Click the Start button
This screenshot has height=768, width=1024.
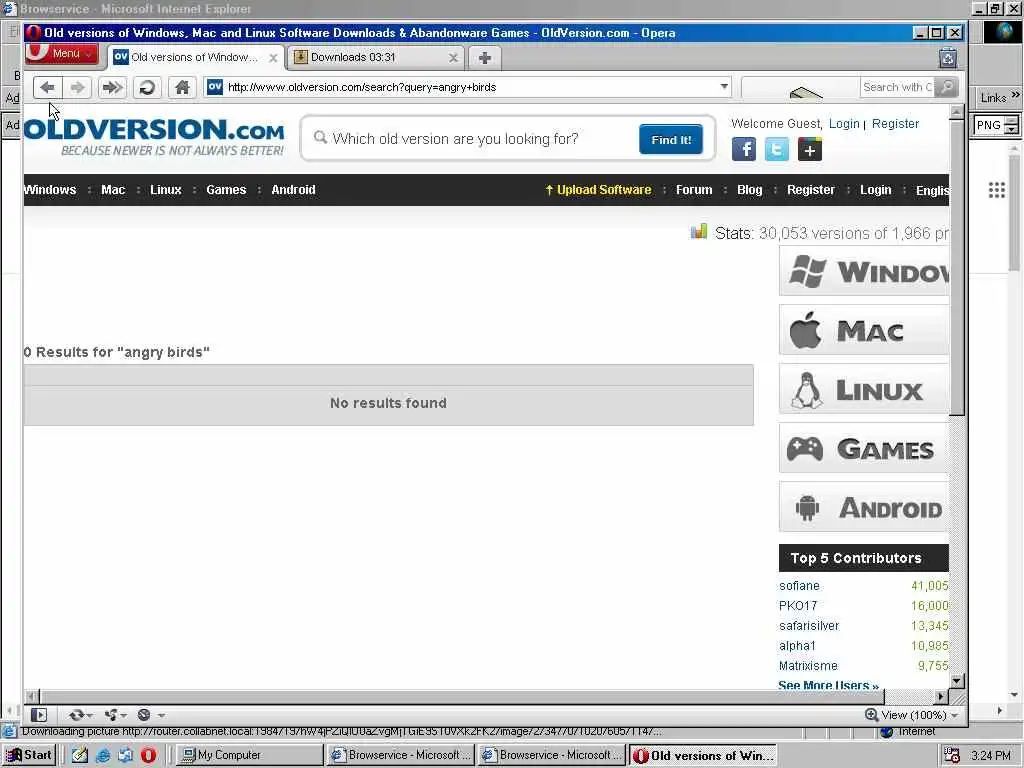29,755
